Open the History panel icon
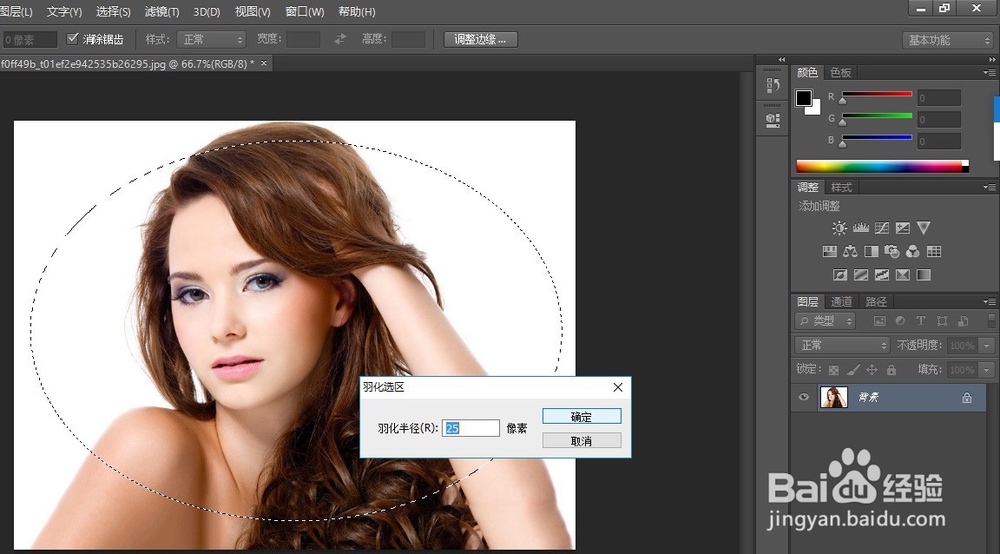This screenshot has width=1000, height=554. 773,85
